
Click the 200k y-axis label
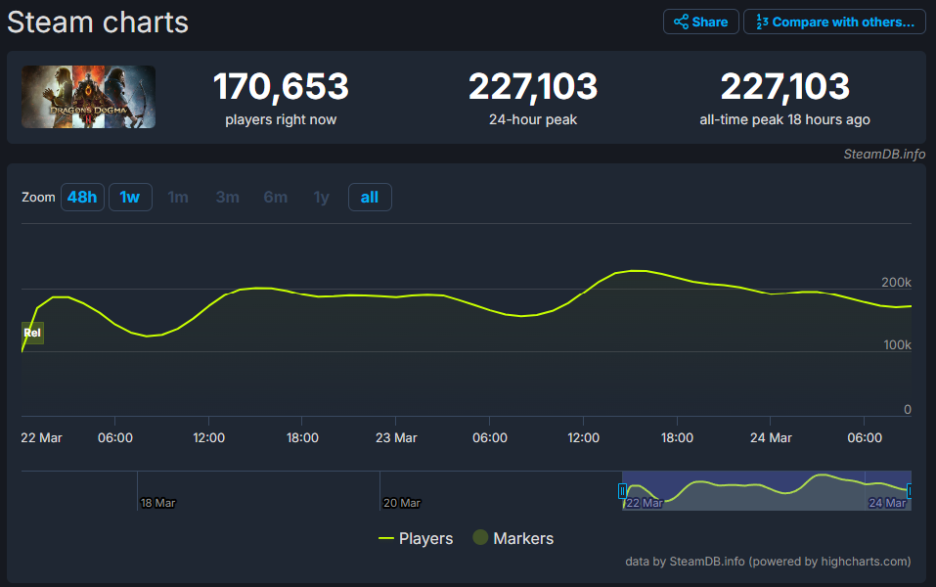click(x=896, y=282)
